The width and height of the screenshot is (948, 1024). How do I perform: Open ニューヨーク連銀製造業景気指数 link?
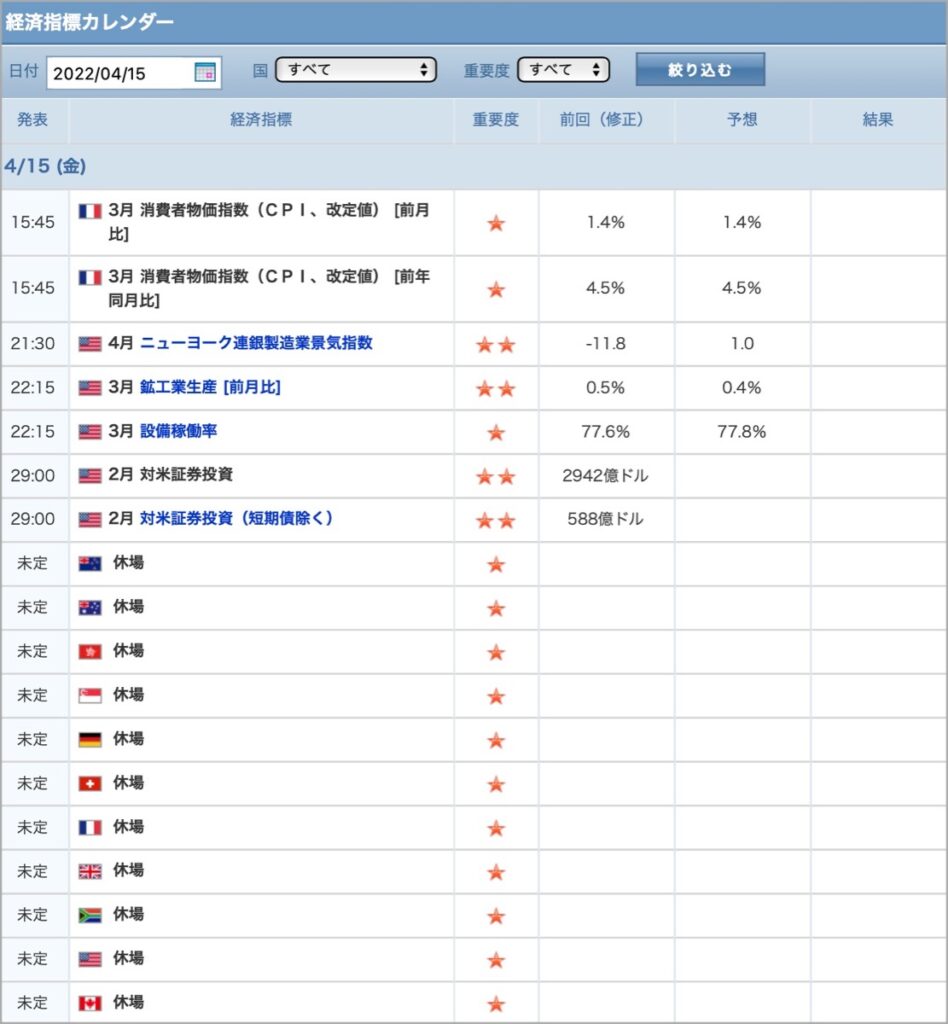click(x=256, y=343)
